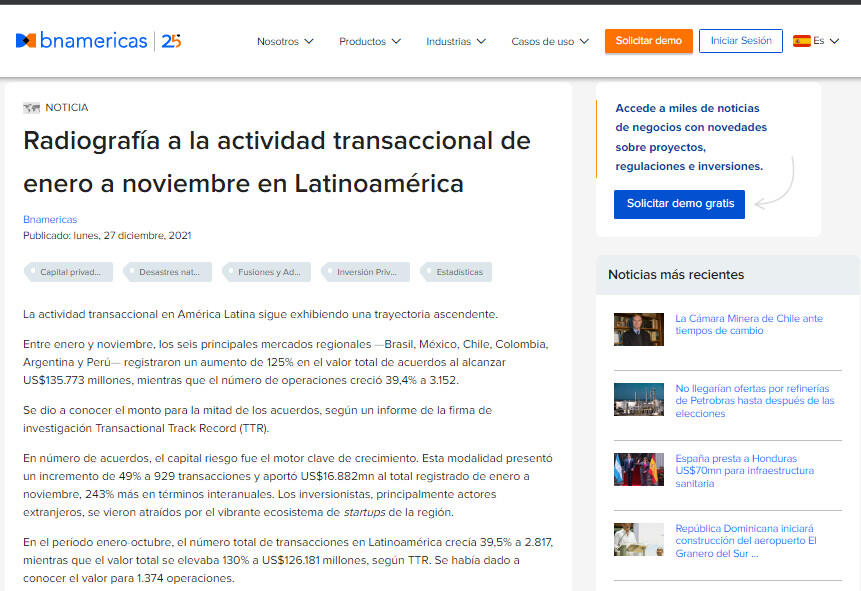Image resolution: width=861 pixels, height=591 pixels.
Task: Expand the Nosotros dropdown menu
Action: [285, 42]
